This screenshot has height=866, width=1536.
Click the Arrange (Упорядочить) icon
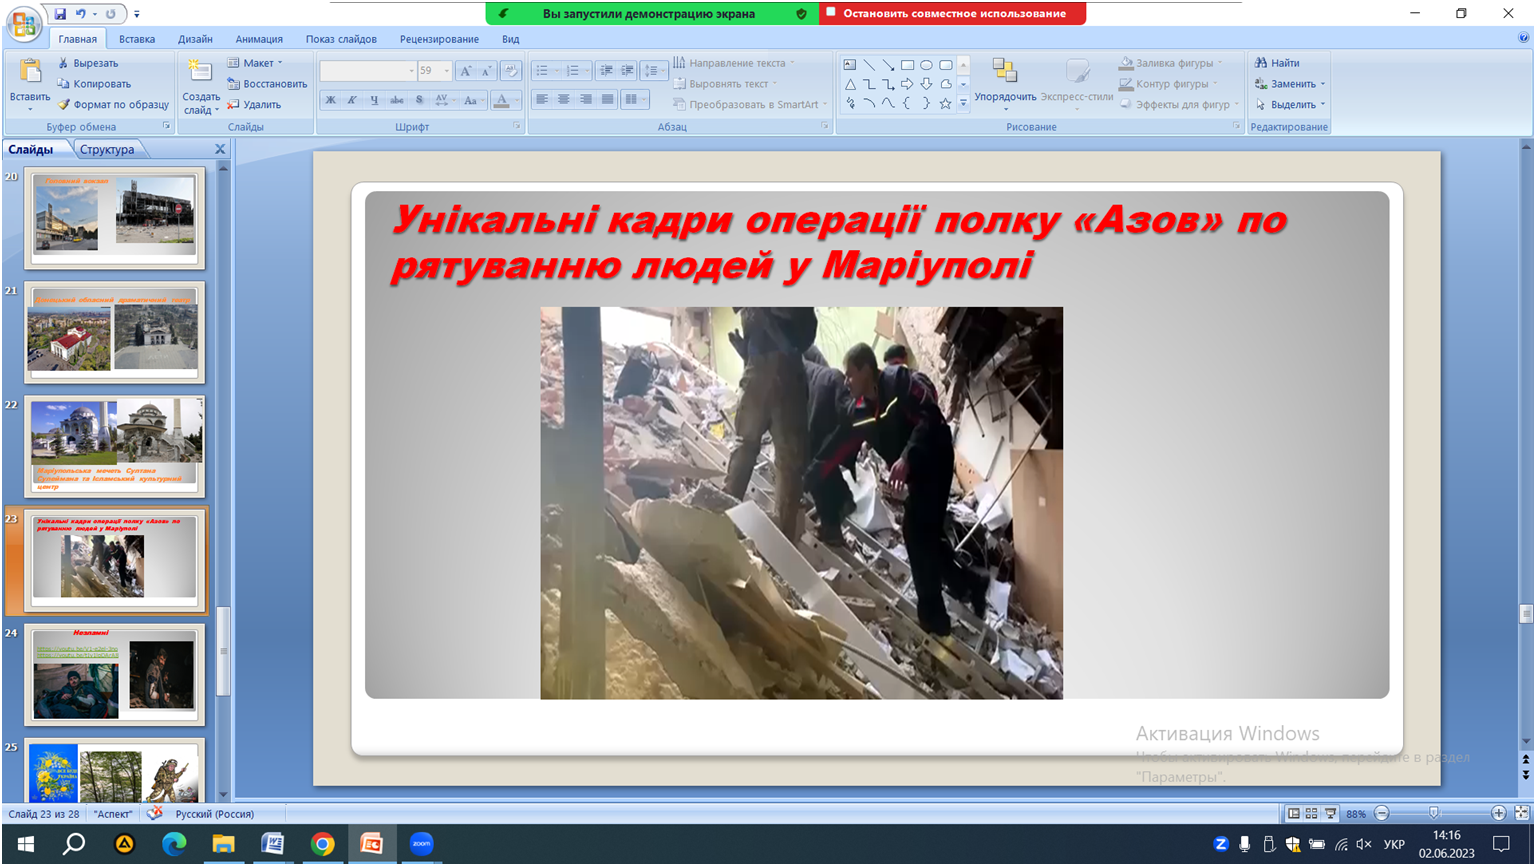(1004, 72)
